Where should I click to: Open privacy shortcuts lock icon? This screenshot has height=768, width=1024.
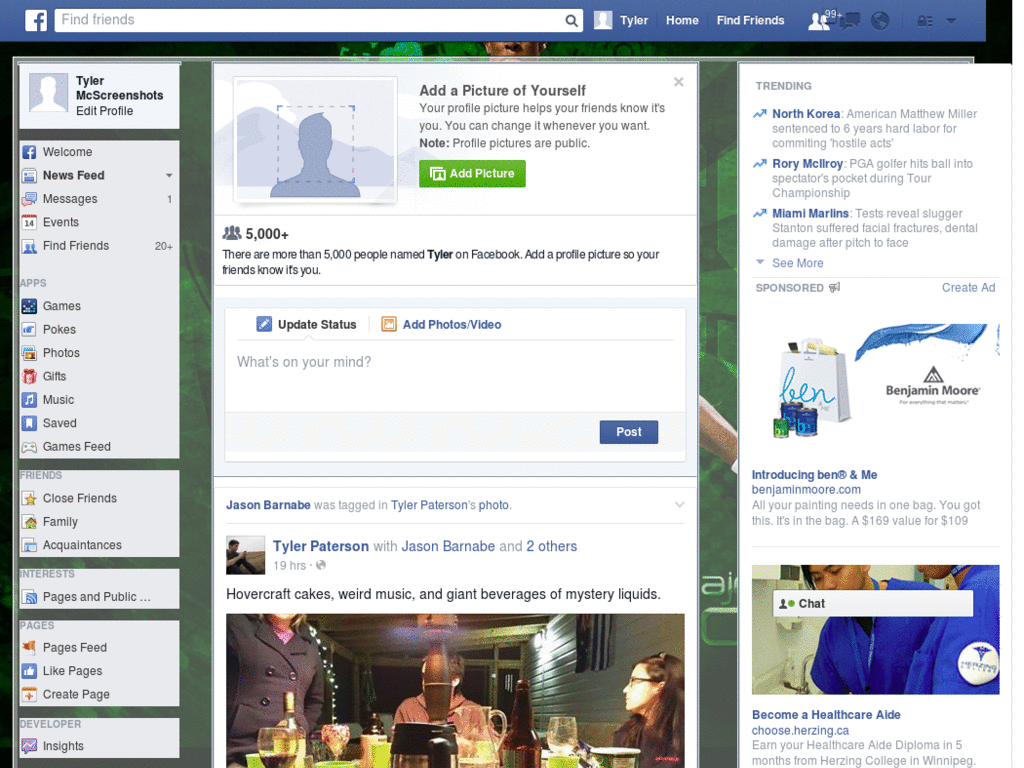click(924, 21)
